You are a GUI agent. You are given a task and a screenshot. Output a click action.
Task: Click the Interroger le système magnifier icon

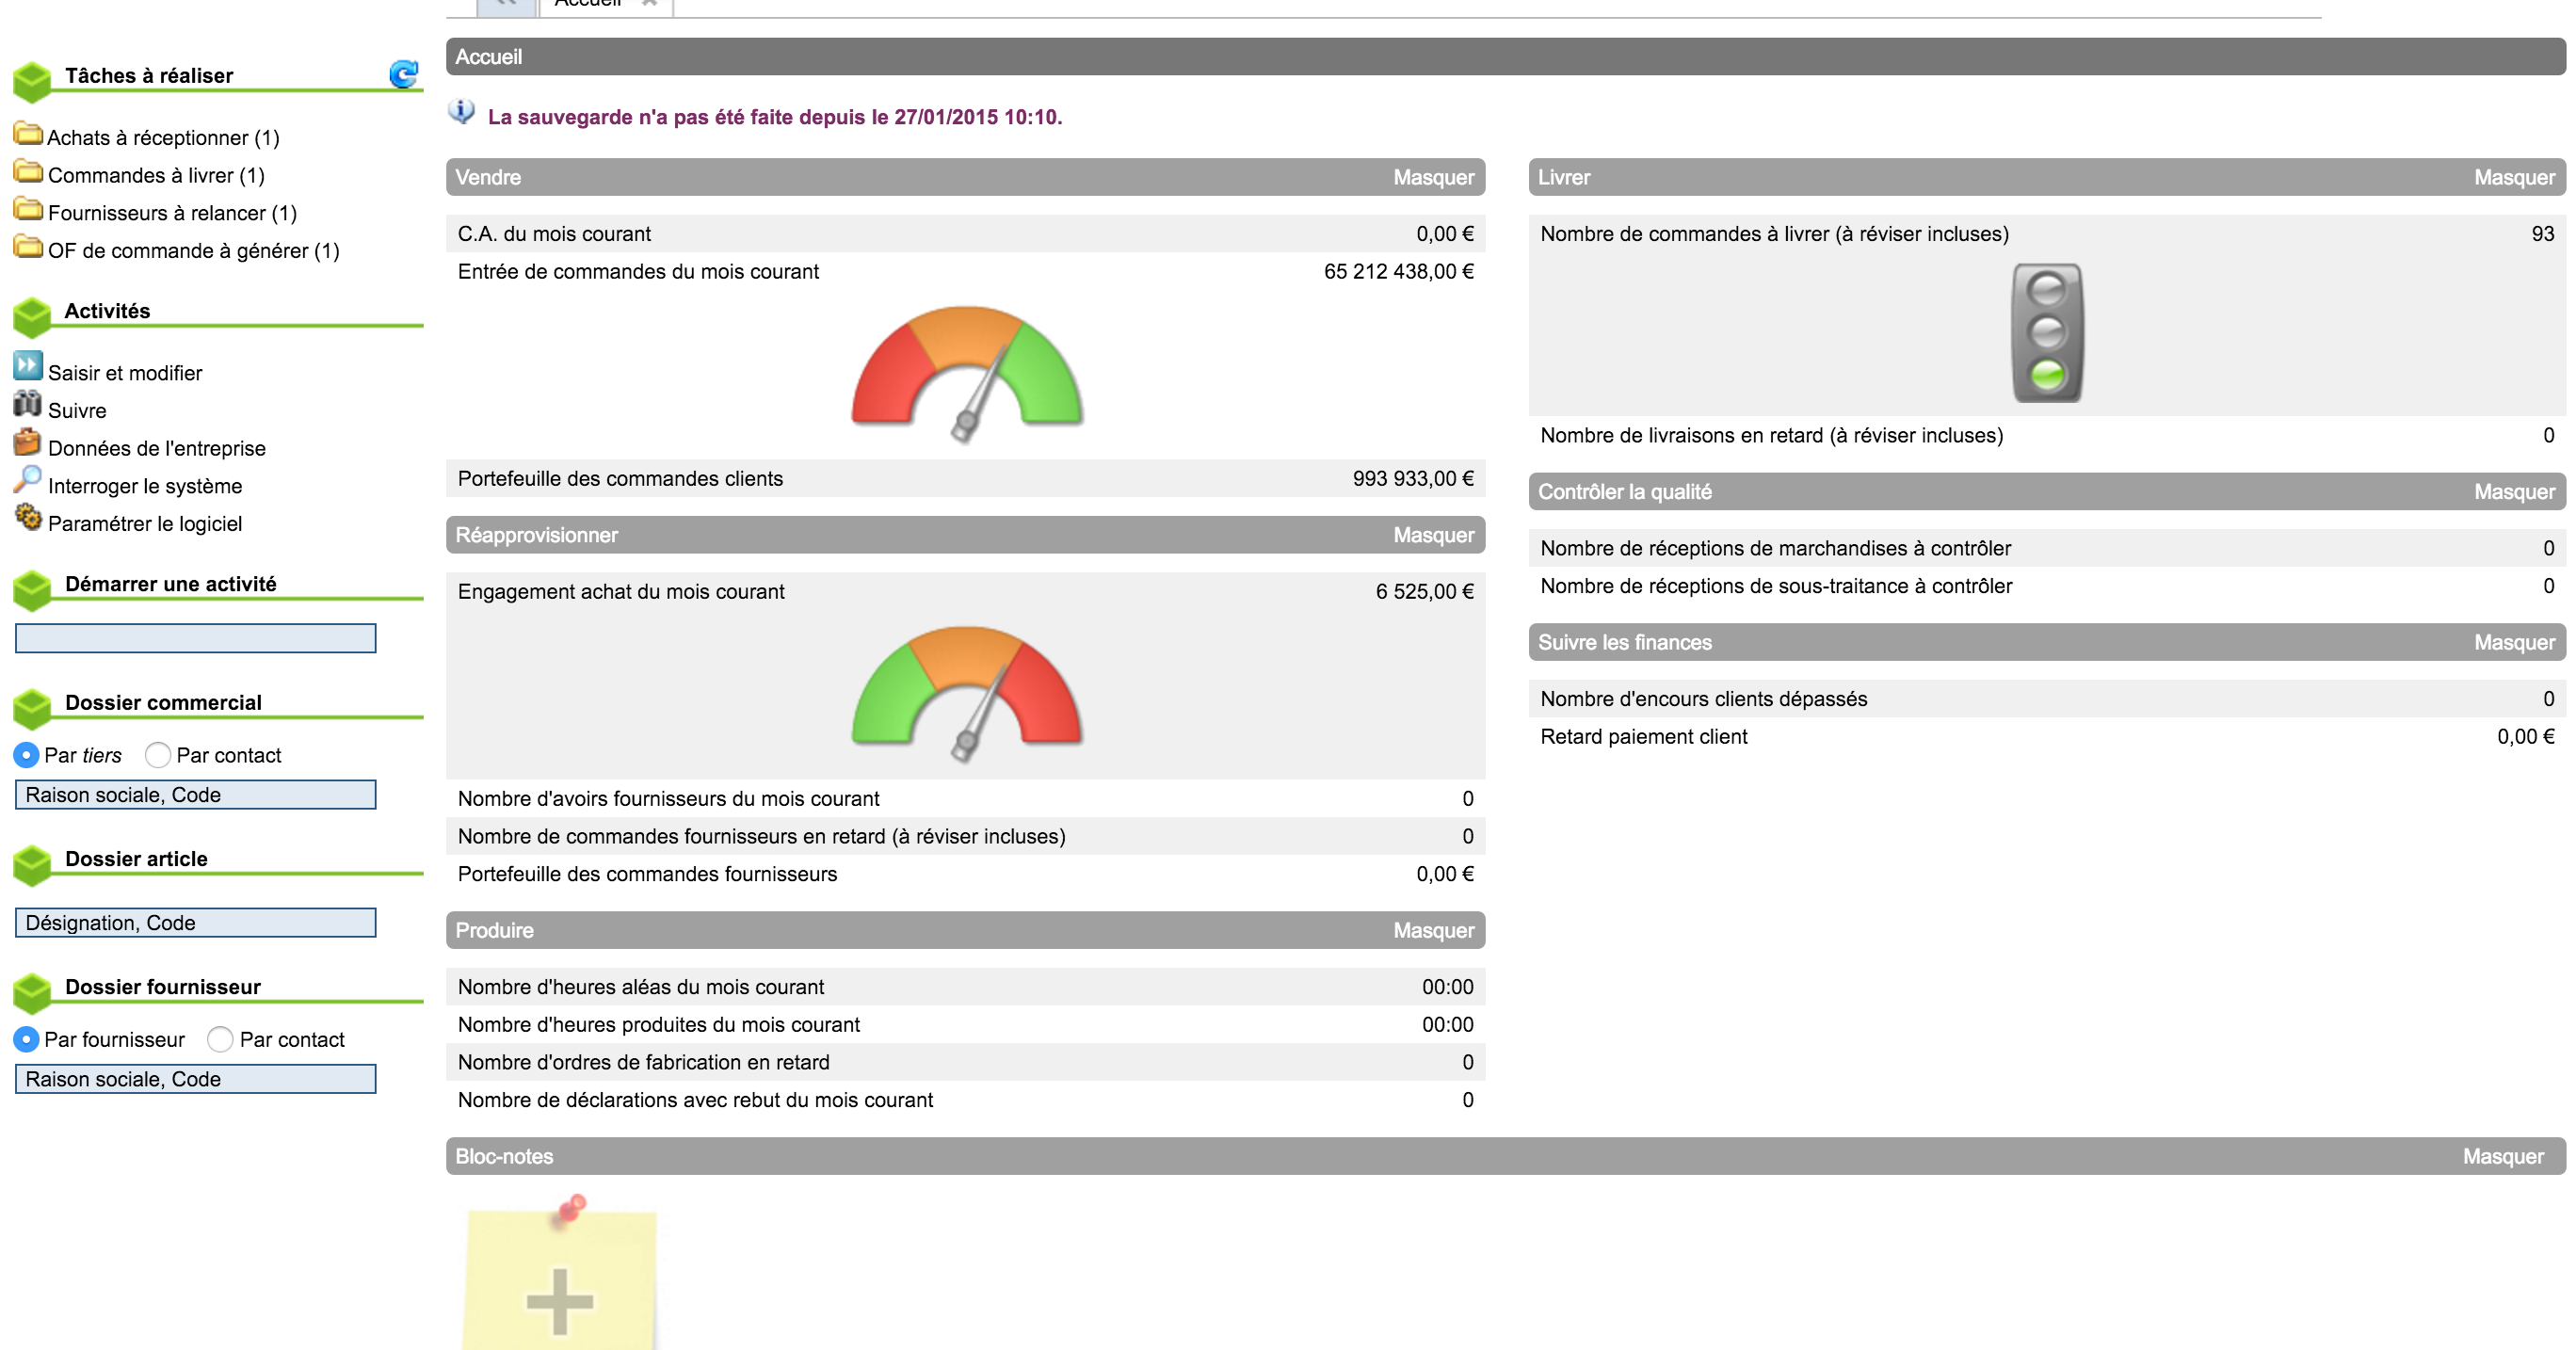tap(28, 479)
